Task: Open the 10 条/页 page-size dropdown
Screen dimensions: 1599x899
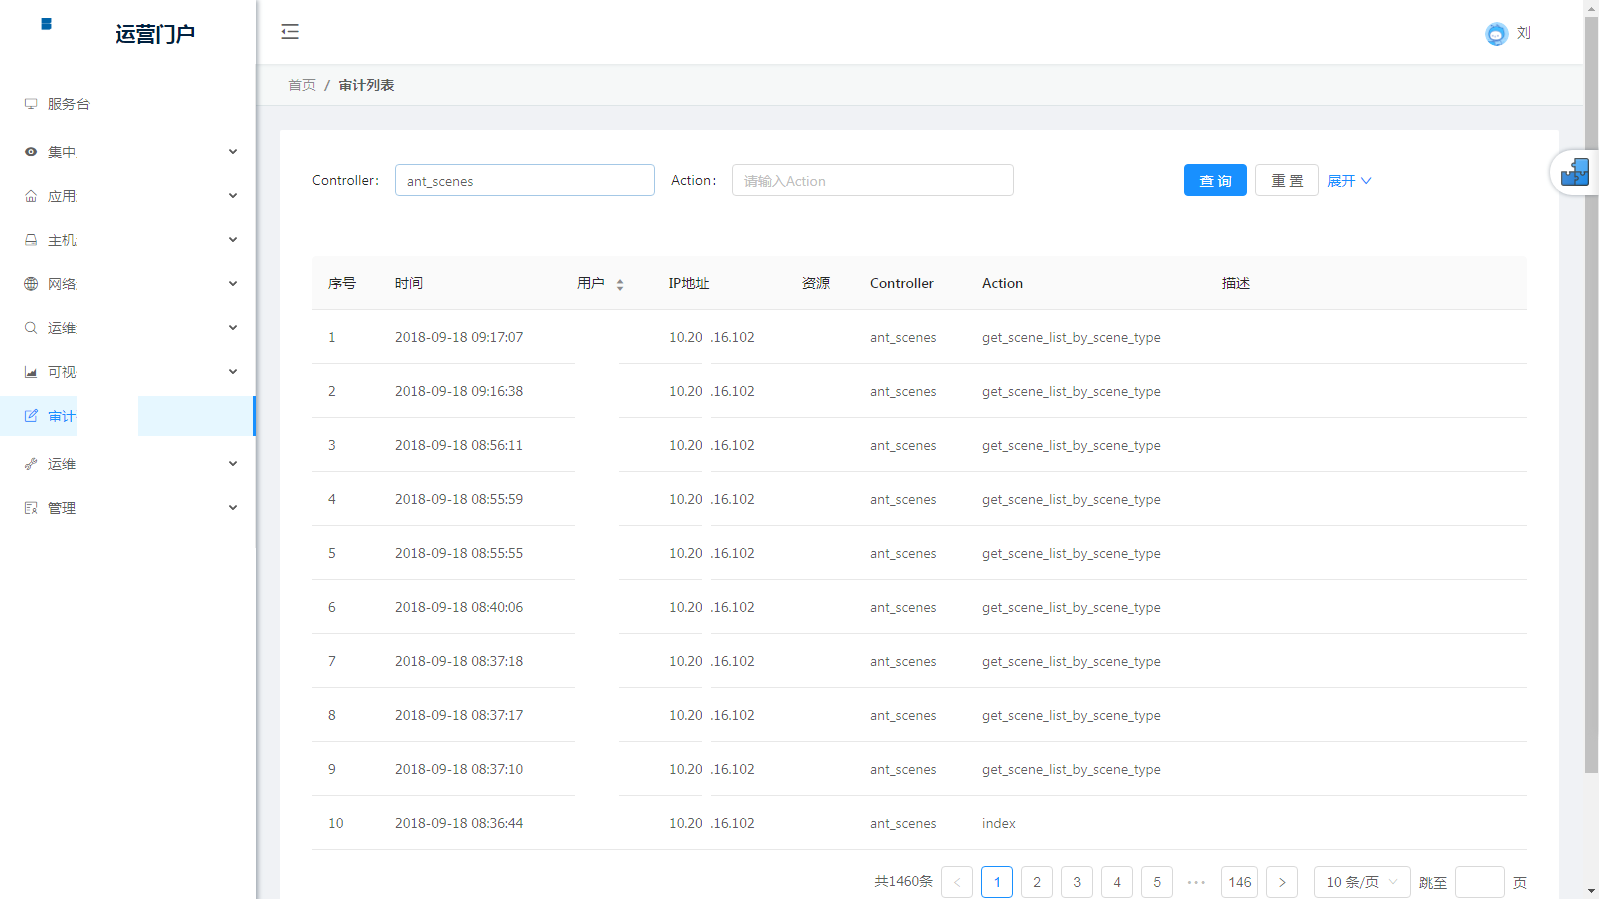Action: 1362,882
